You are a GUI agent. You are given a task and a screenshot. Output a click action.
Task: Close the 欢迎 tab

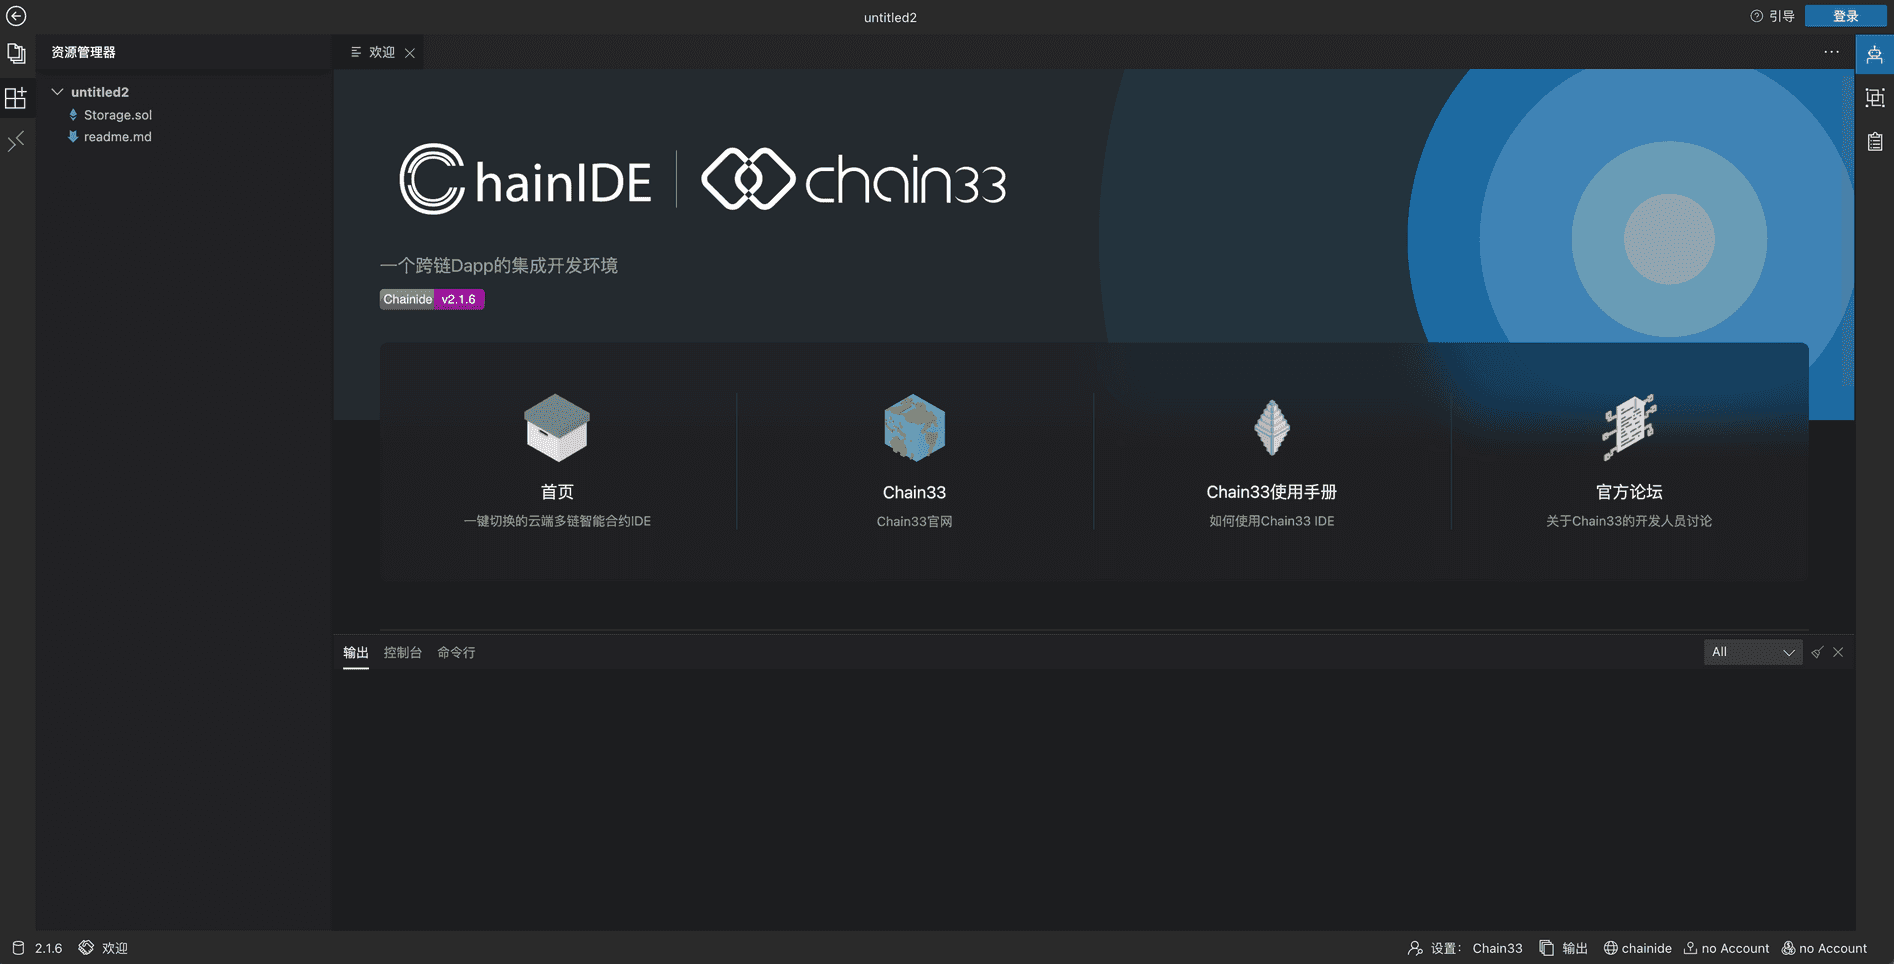[x=410, y=53]
